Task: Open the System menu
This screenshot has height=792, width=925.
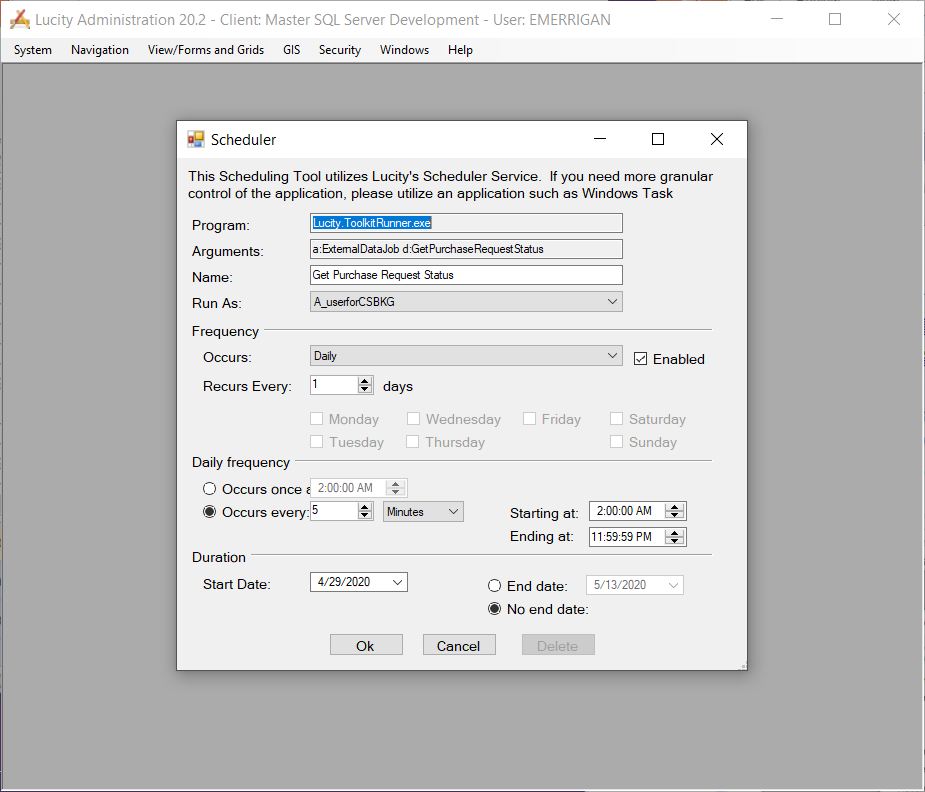Action: [x=33, y=50]
